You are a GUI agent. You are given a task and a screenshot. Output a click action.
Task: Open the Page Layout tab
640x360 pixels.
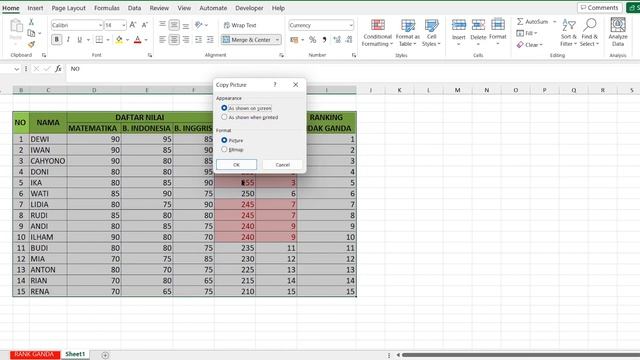pyautogui.click(x=69, y=8)
